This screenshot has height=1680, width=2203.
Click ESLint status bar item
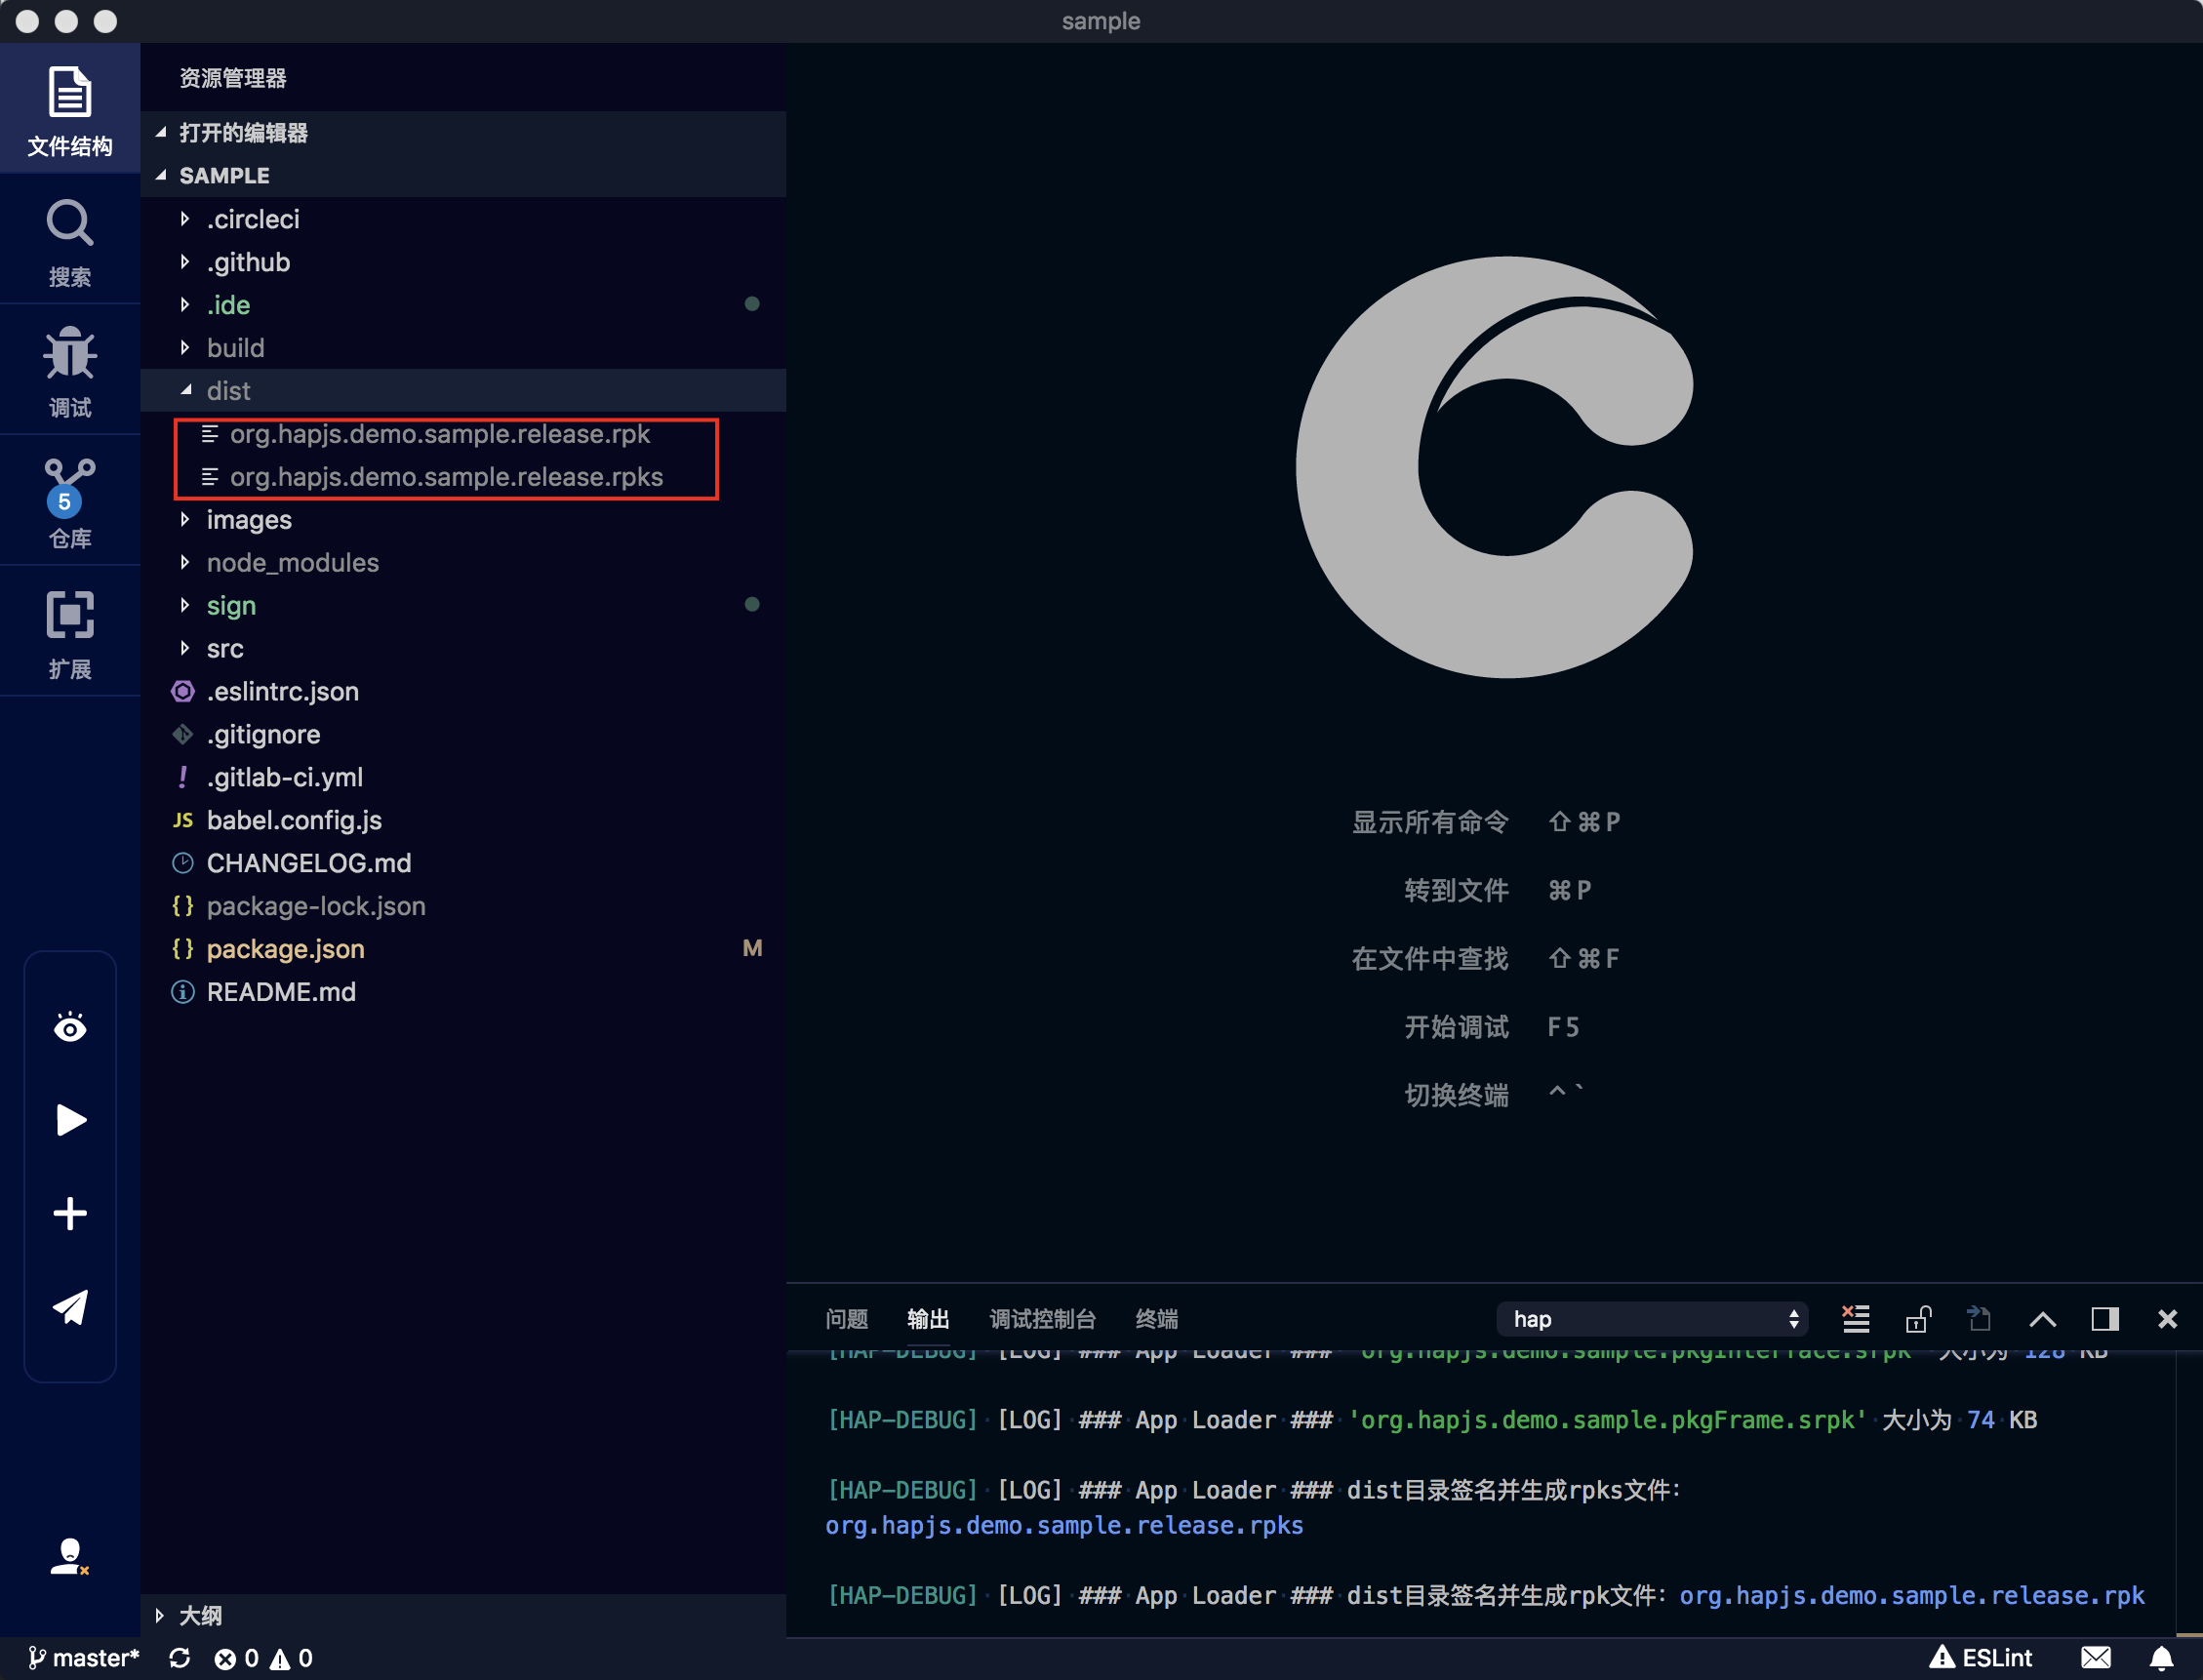coord(1980,1658)
